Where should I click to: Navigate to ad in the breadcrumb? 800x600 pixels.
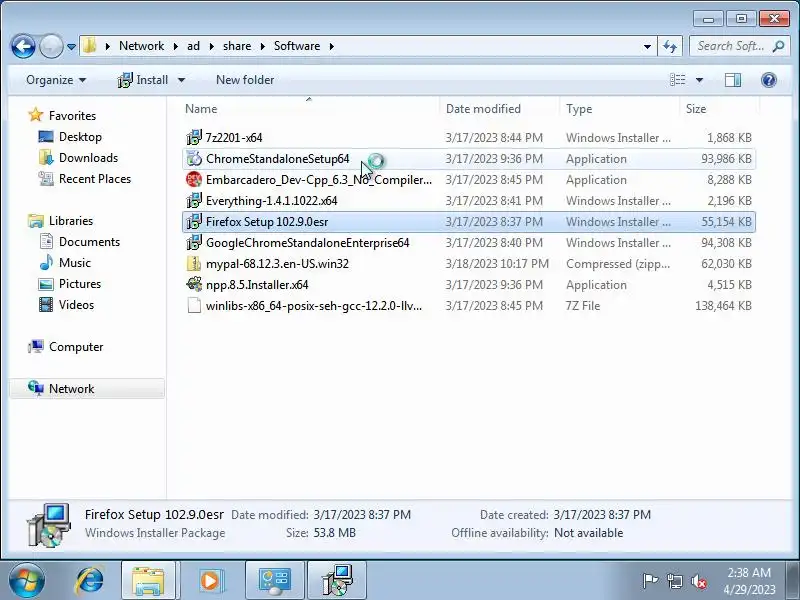(193, 46)
